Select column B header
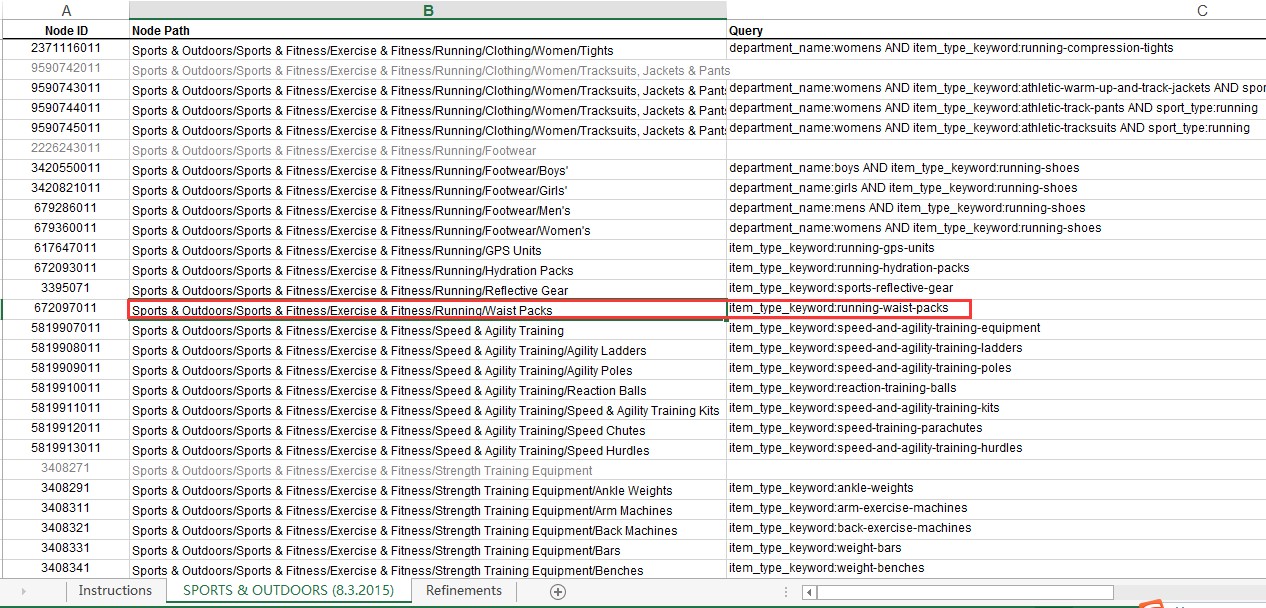 (427, 10)
